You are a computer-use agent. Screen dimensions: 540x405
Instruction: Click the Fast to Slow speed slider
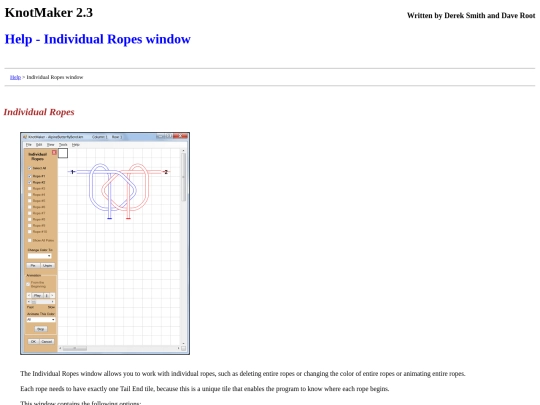pyautogui.click(x=41, y=302)
